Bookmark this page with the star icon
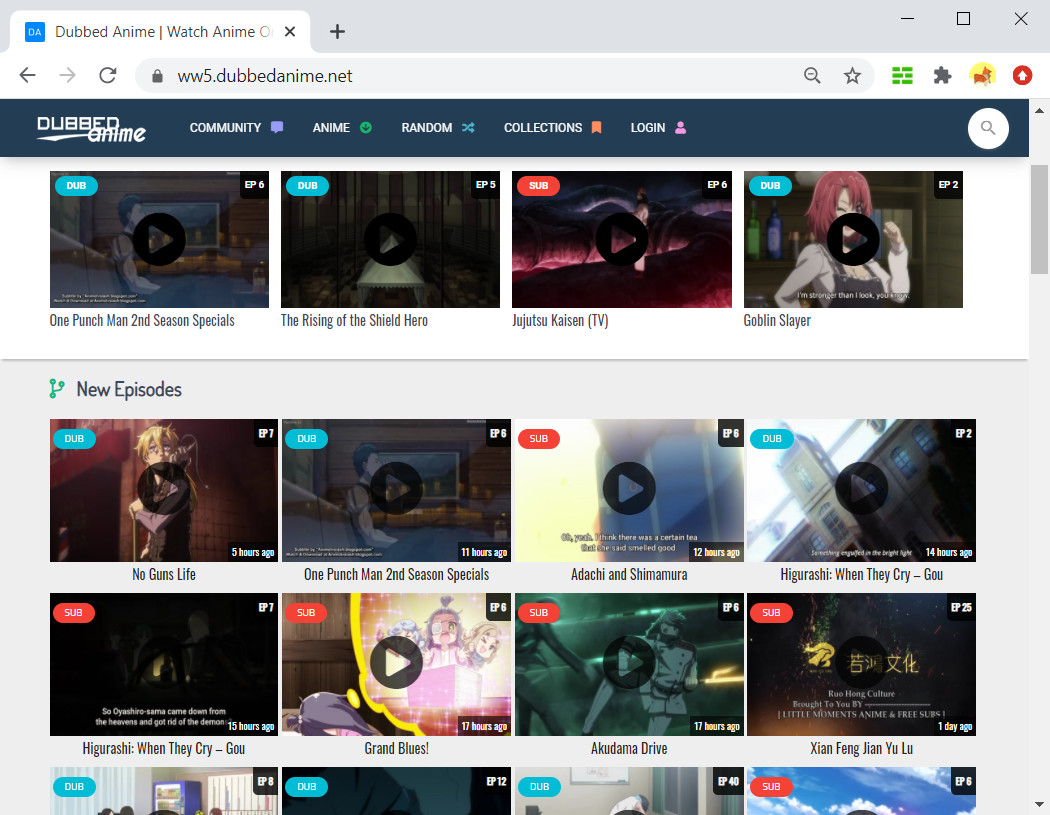1050x815 pixels. point(852,76)
